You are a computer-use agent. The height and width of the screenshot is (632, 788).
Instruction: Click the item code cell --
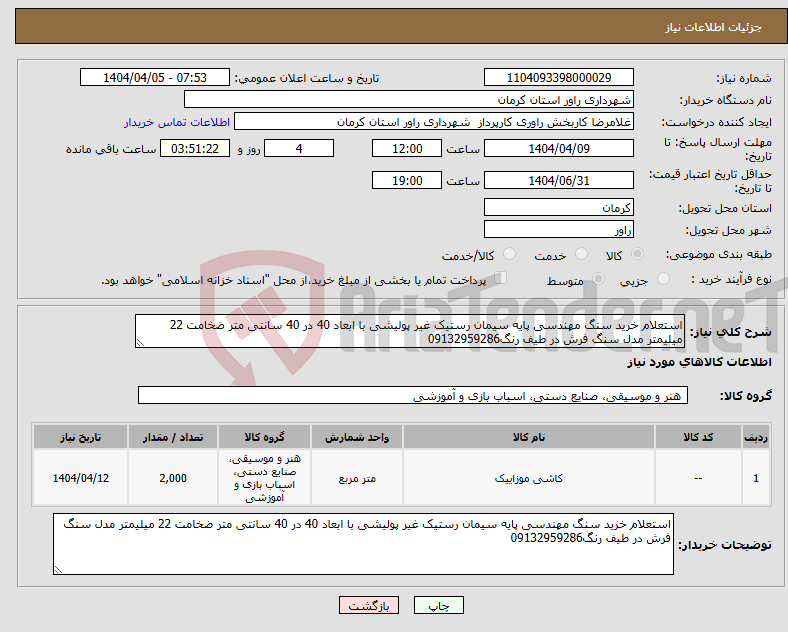(x=698, y=478)
